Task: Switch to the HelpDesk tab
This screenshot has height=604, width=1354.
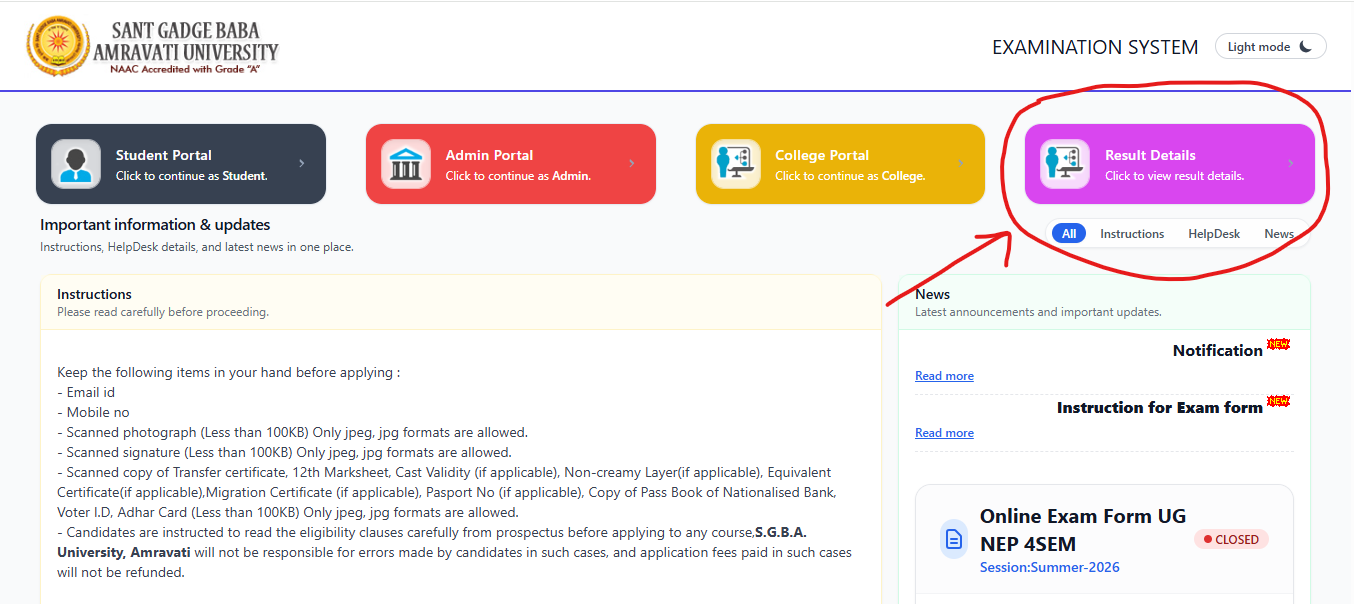Action: tap(1214, 233)
